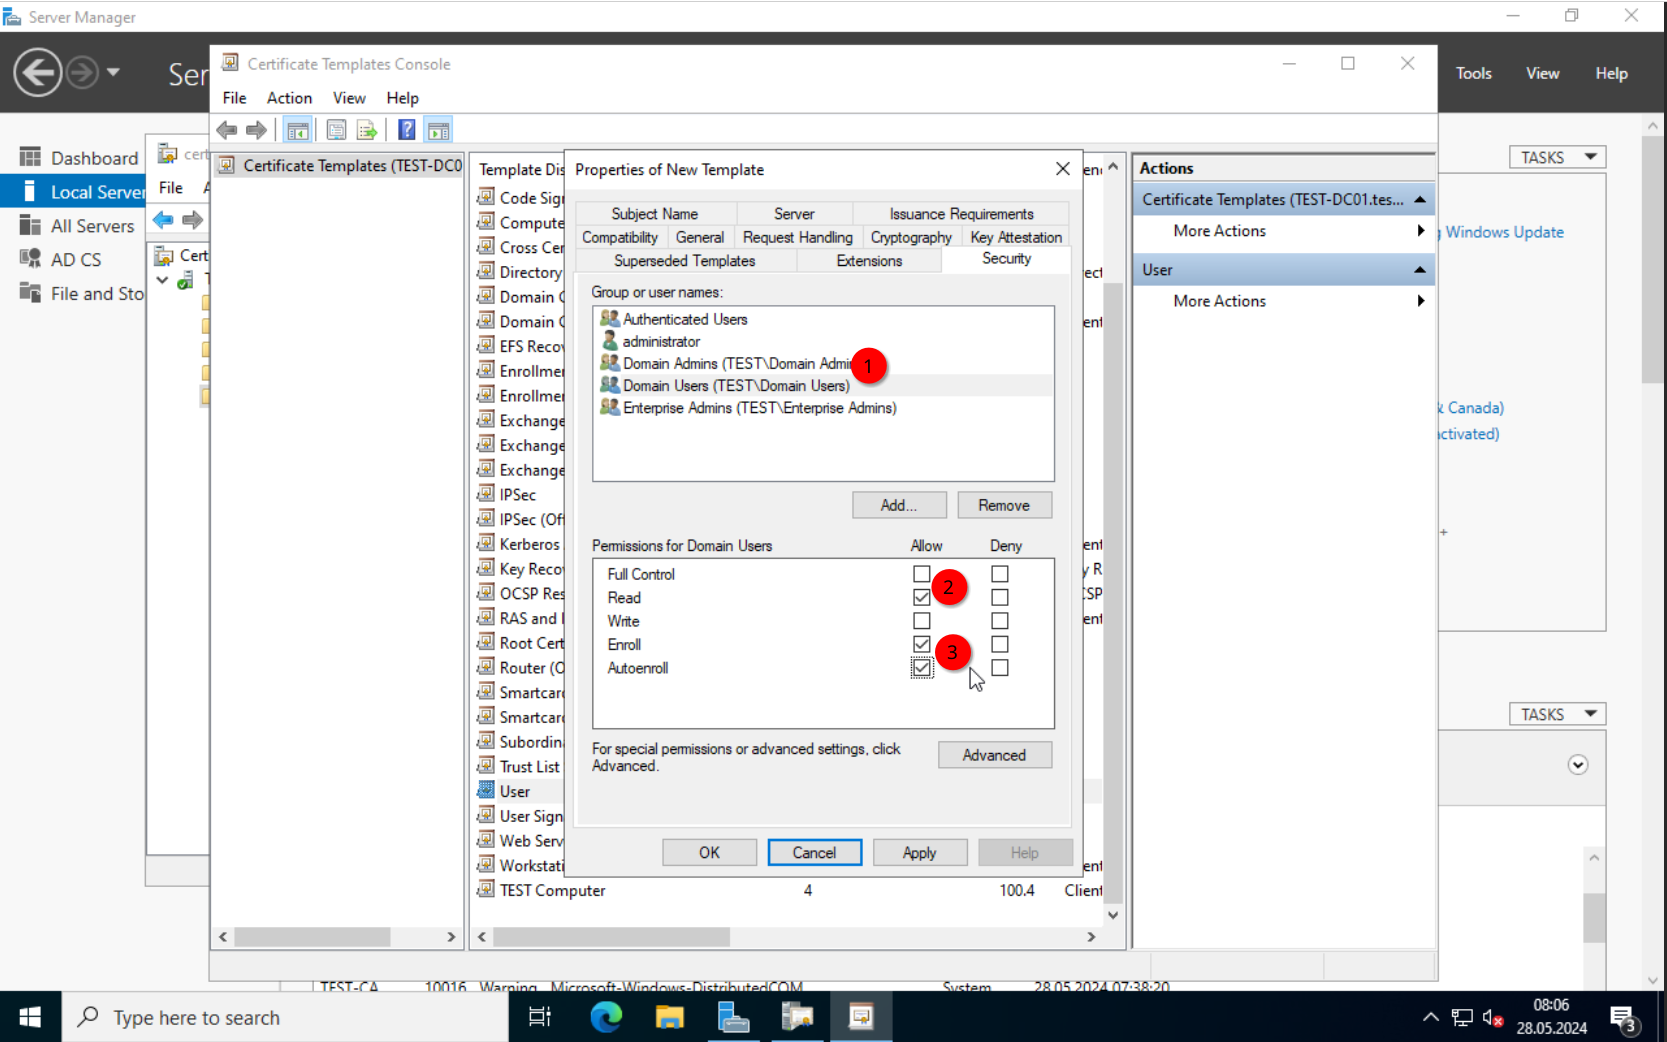Click the Add... button
Screen dimensions: 1667x1042
[899, 505]
